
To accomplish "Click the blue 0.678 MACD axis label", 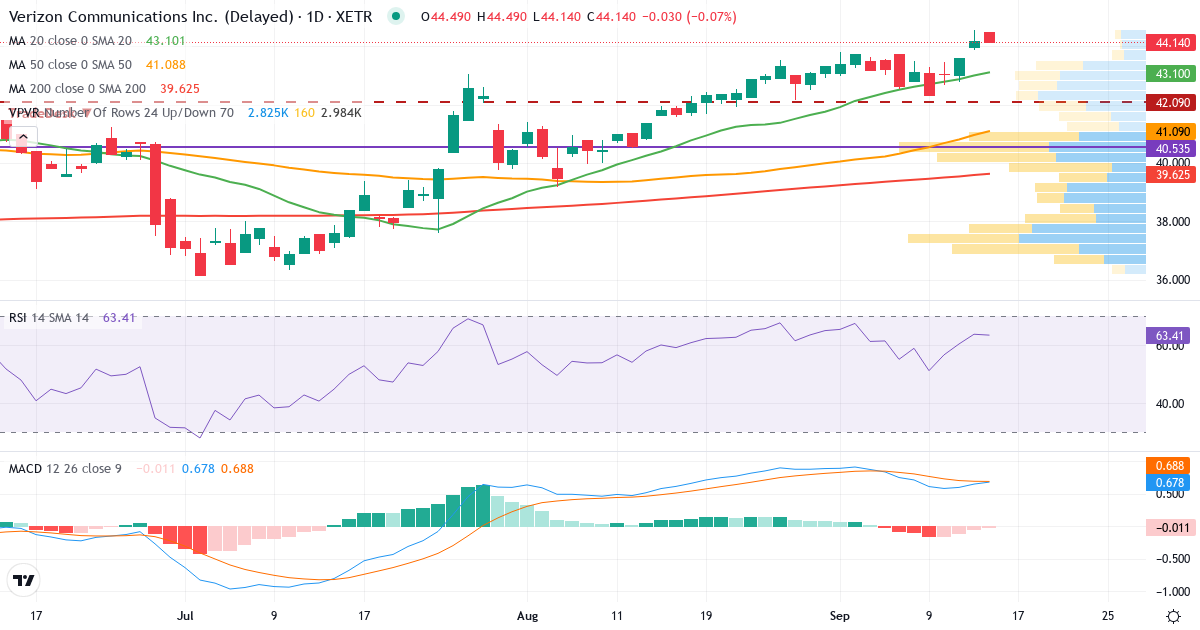I will coord(1168,482).
